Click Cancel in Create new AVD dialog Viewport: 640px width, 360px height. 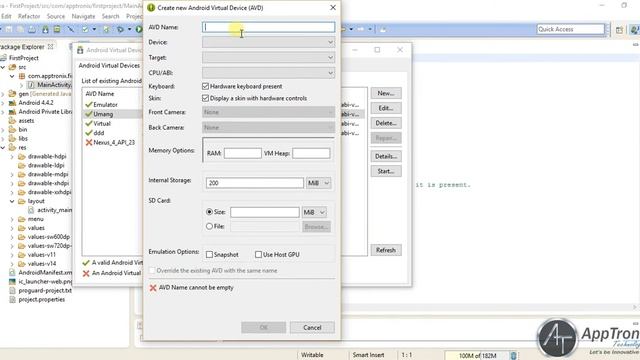(x=312, y=327)
